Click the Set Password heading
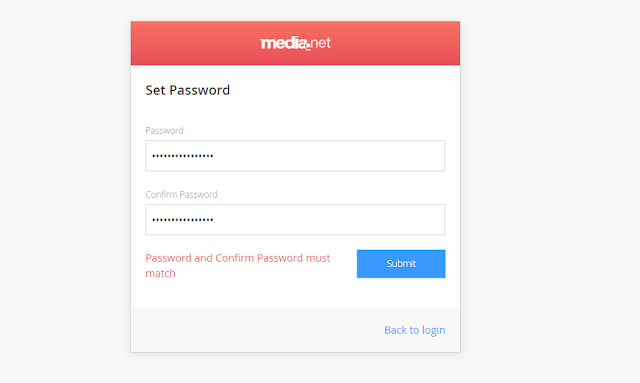The height and width of the screenshot is (383, 640). (x=188, y=90)
